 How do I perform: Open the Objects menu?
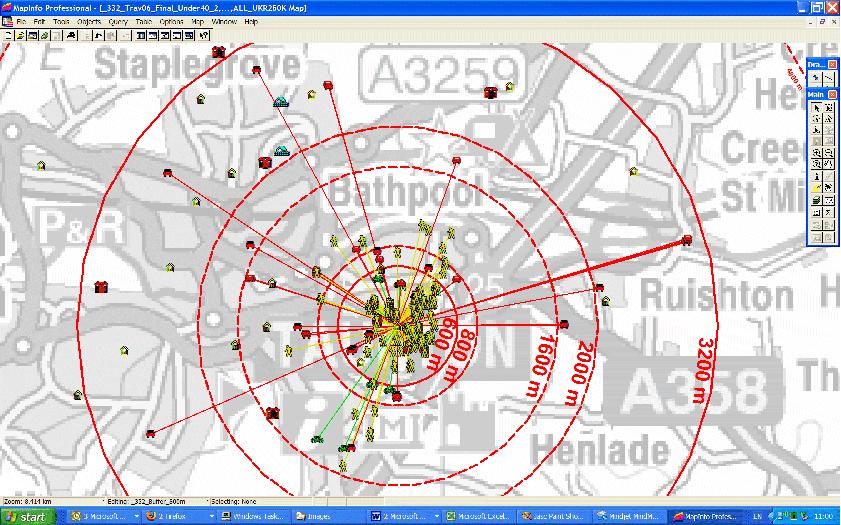(x=89, y=22)
